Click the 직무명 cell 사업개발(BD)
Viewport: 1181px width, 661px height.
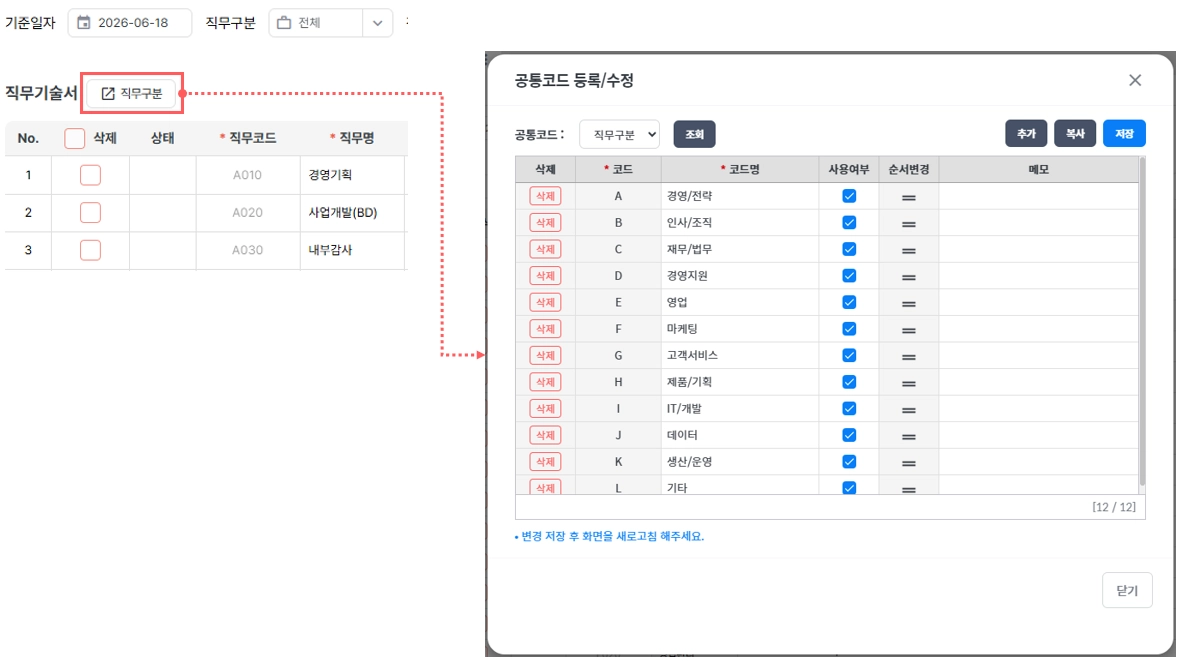[x=352, y=212]
